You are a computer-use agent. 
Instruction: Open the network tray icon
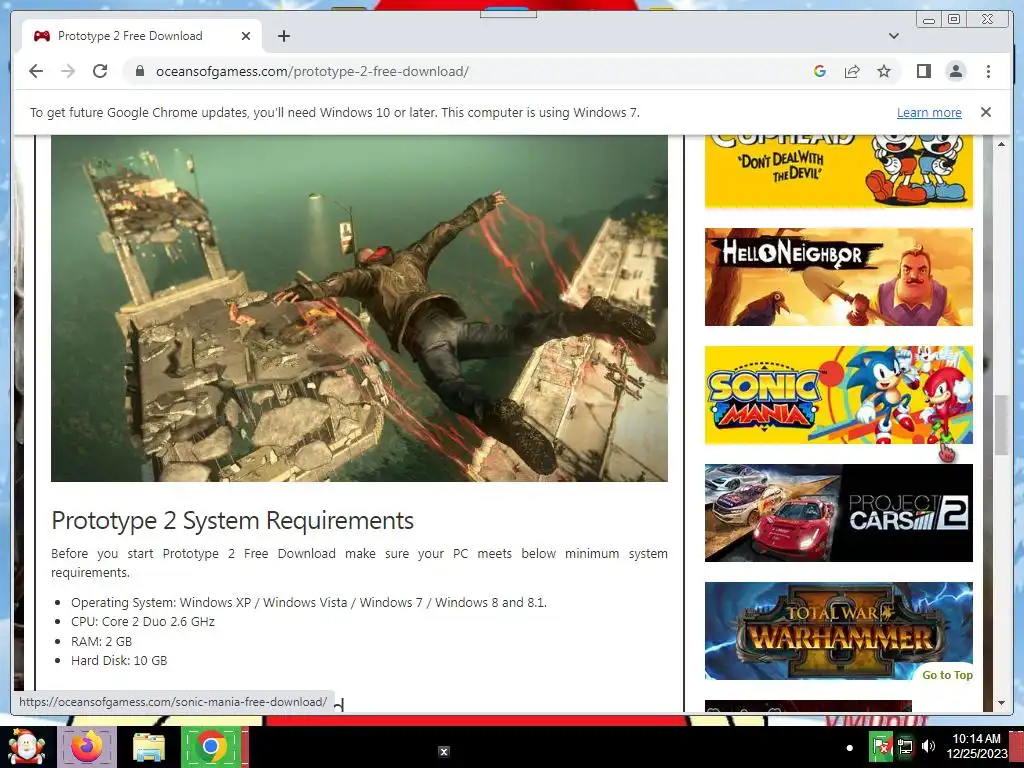[x=905, y=746]
